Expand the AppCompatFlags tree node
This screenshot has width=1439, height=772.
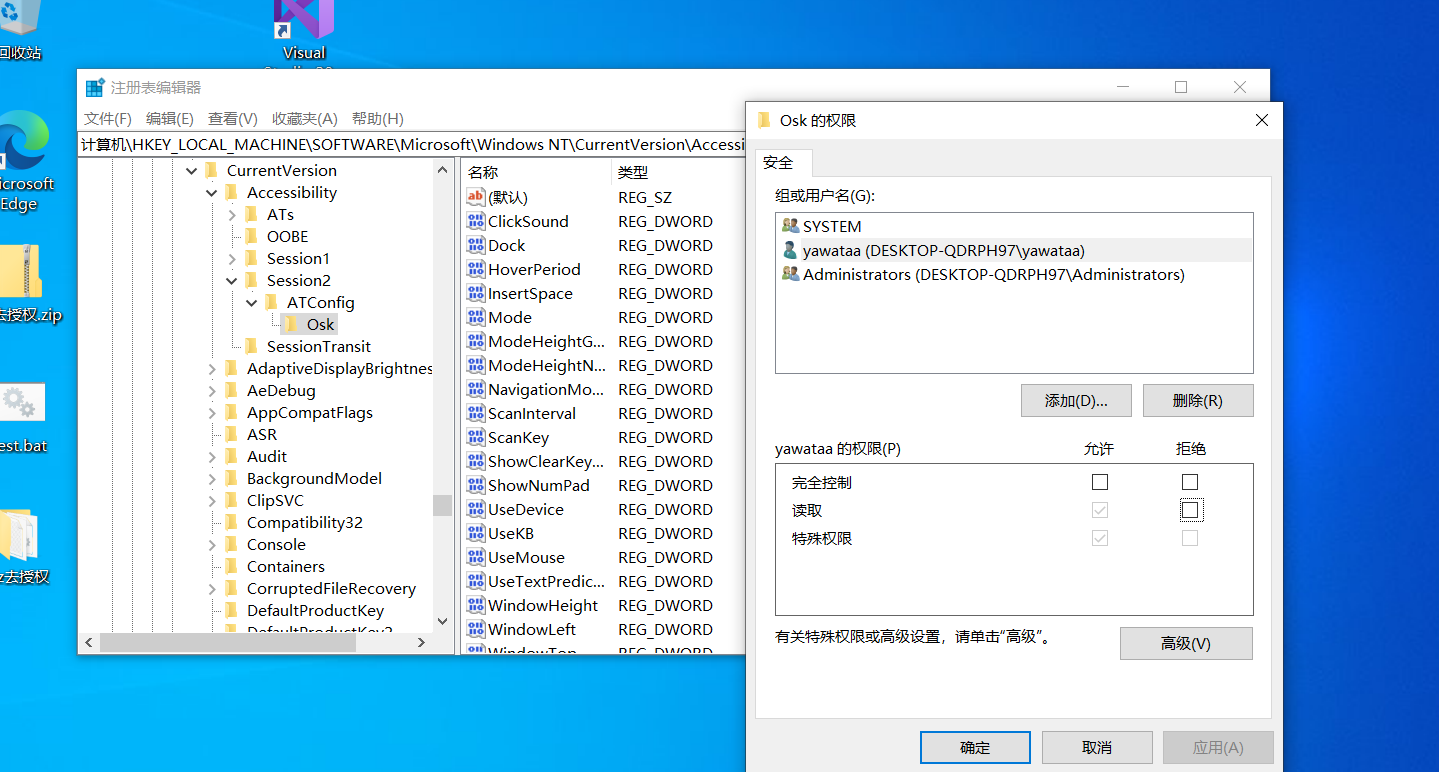click(x=212, y=413)
